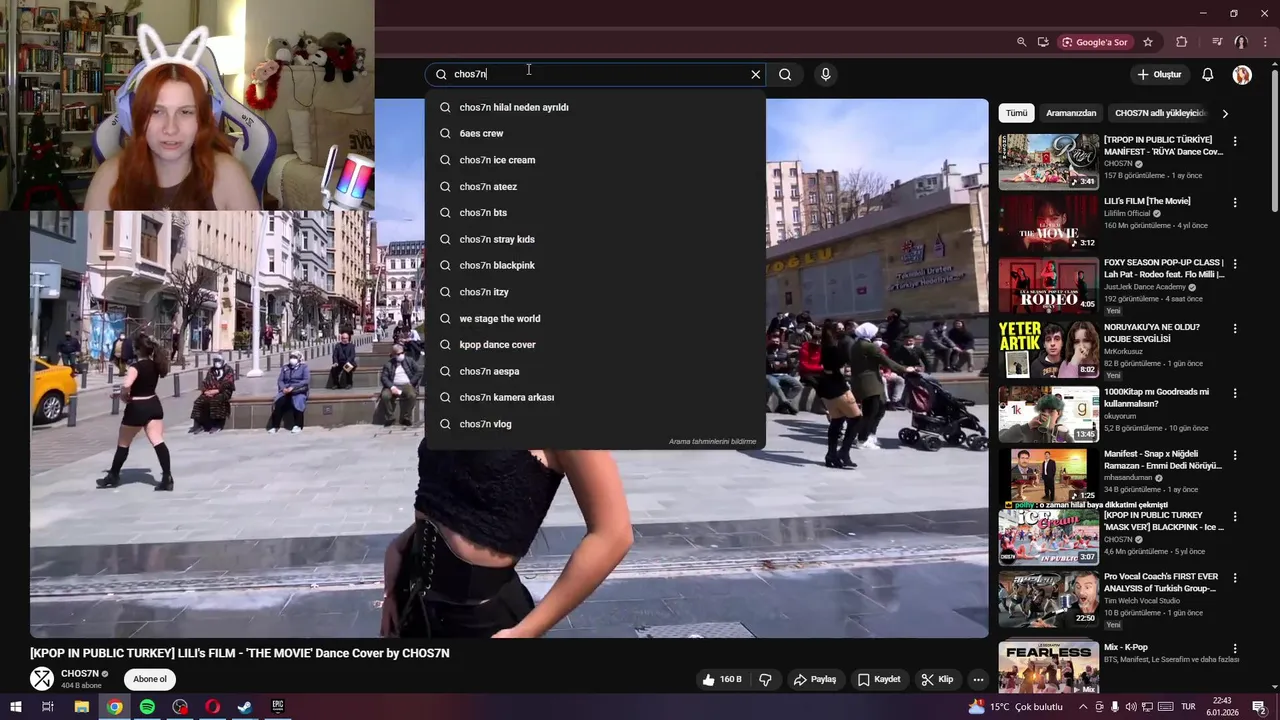Open options for LILI's FILM video
1280x720 pixels.
click(1235, 203)
